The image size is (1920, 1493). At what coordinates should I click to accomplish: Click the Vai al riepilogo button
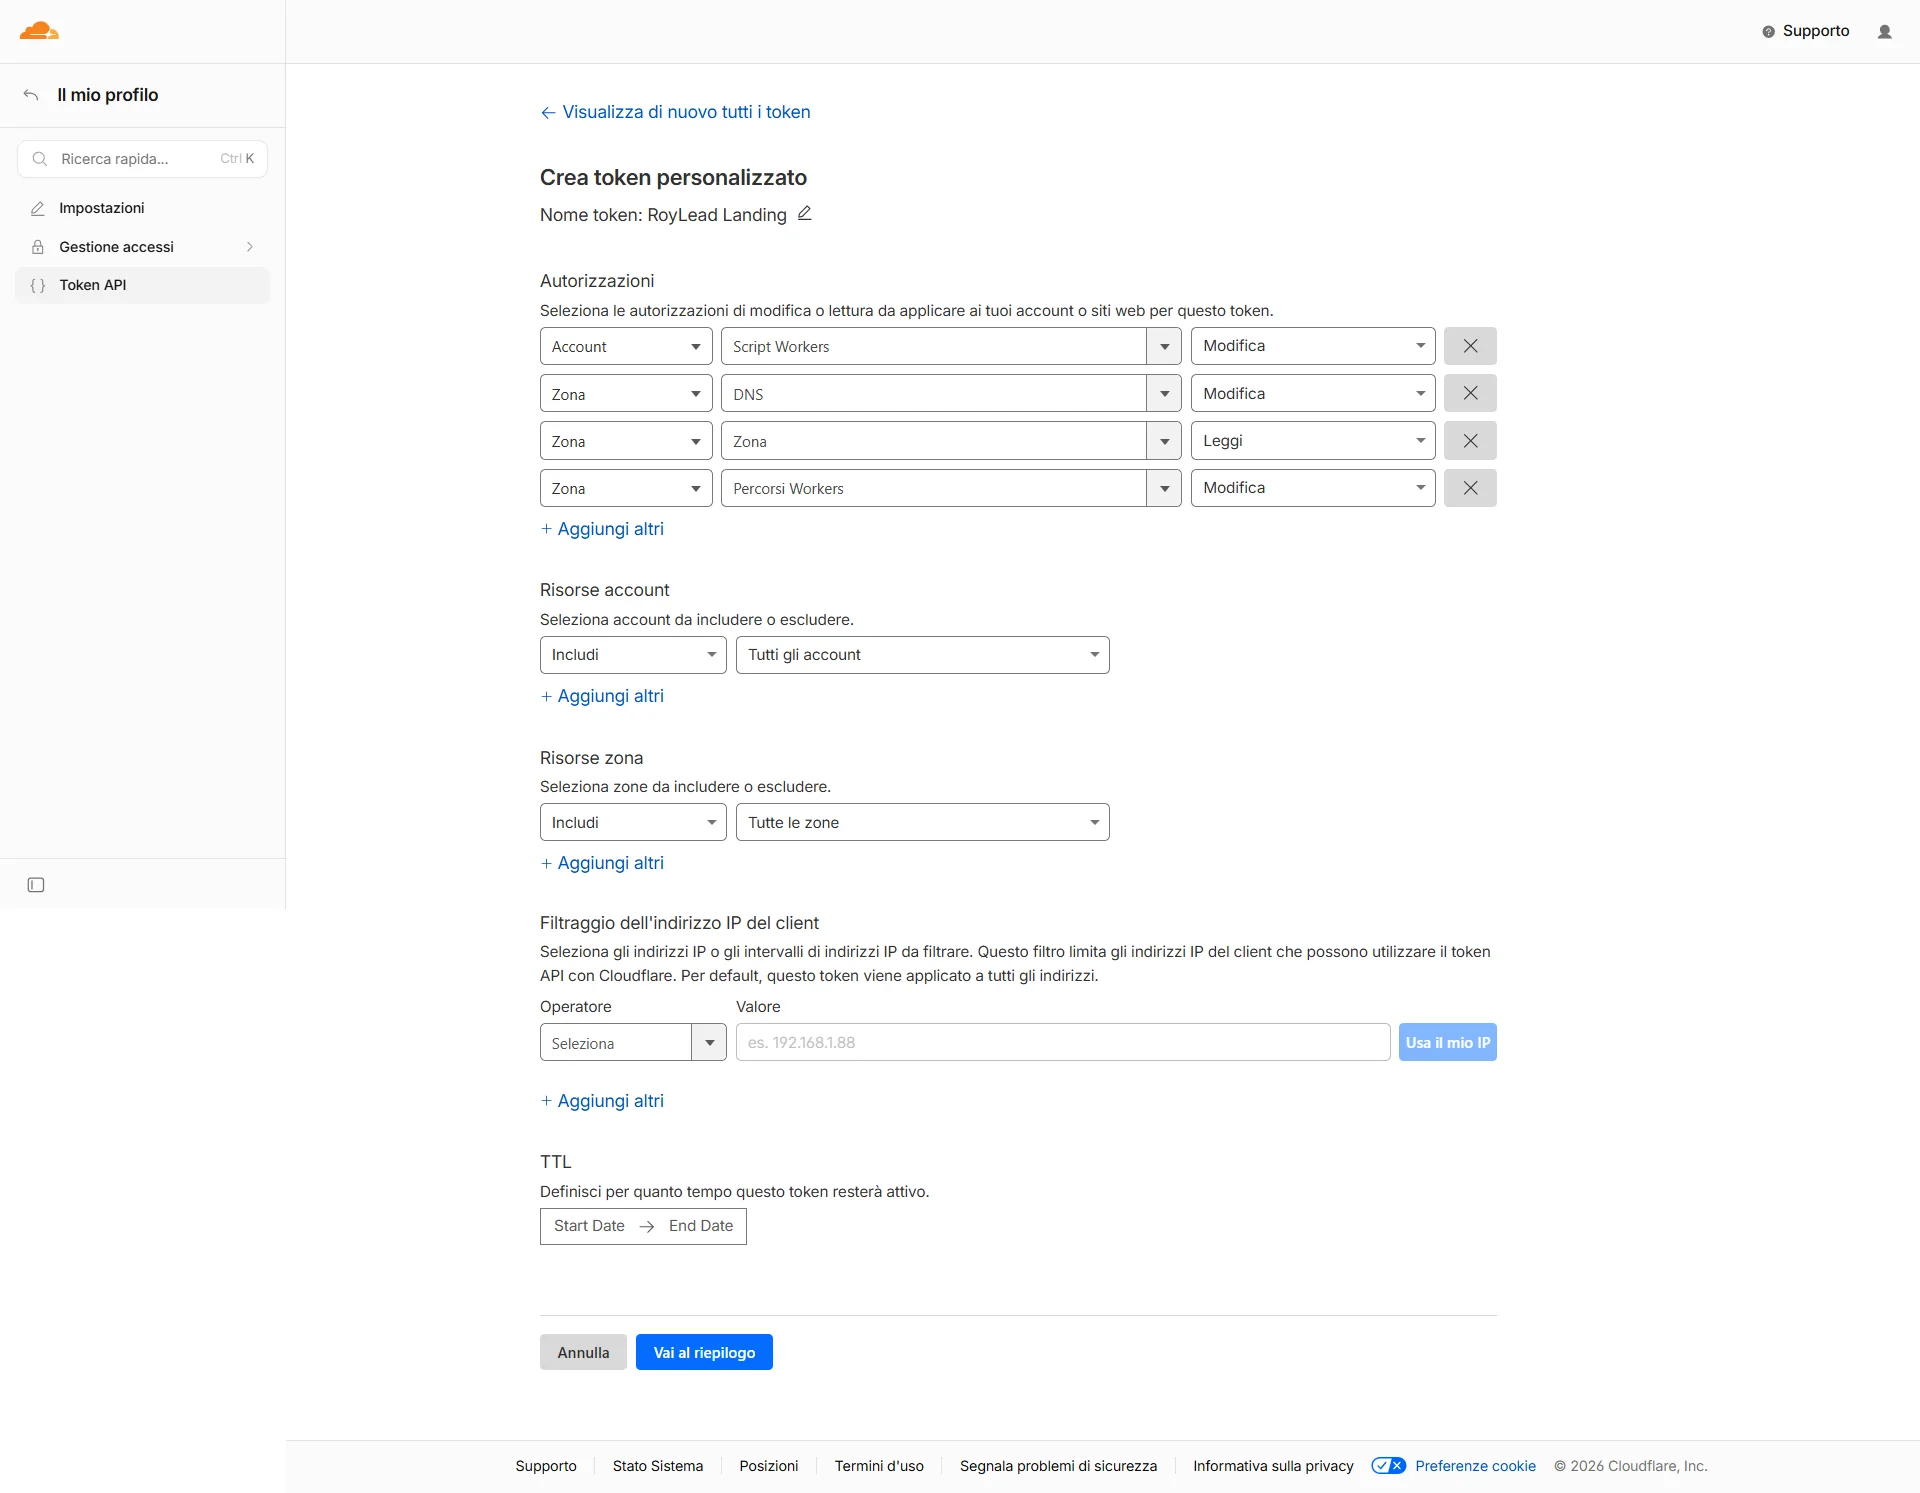(x=704, y=1352)
